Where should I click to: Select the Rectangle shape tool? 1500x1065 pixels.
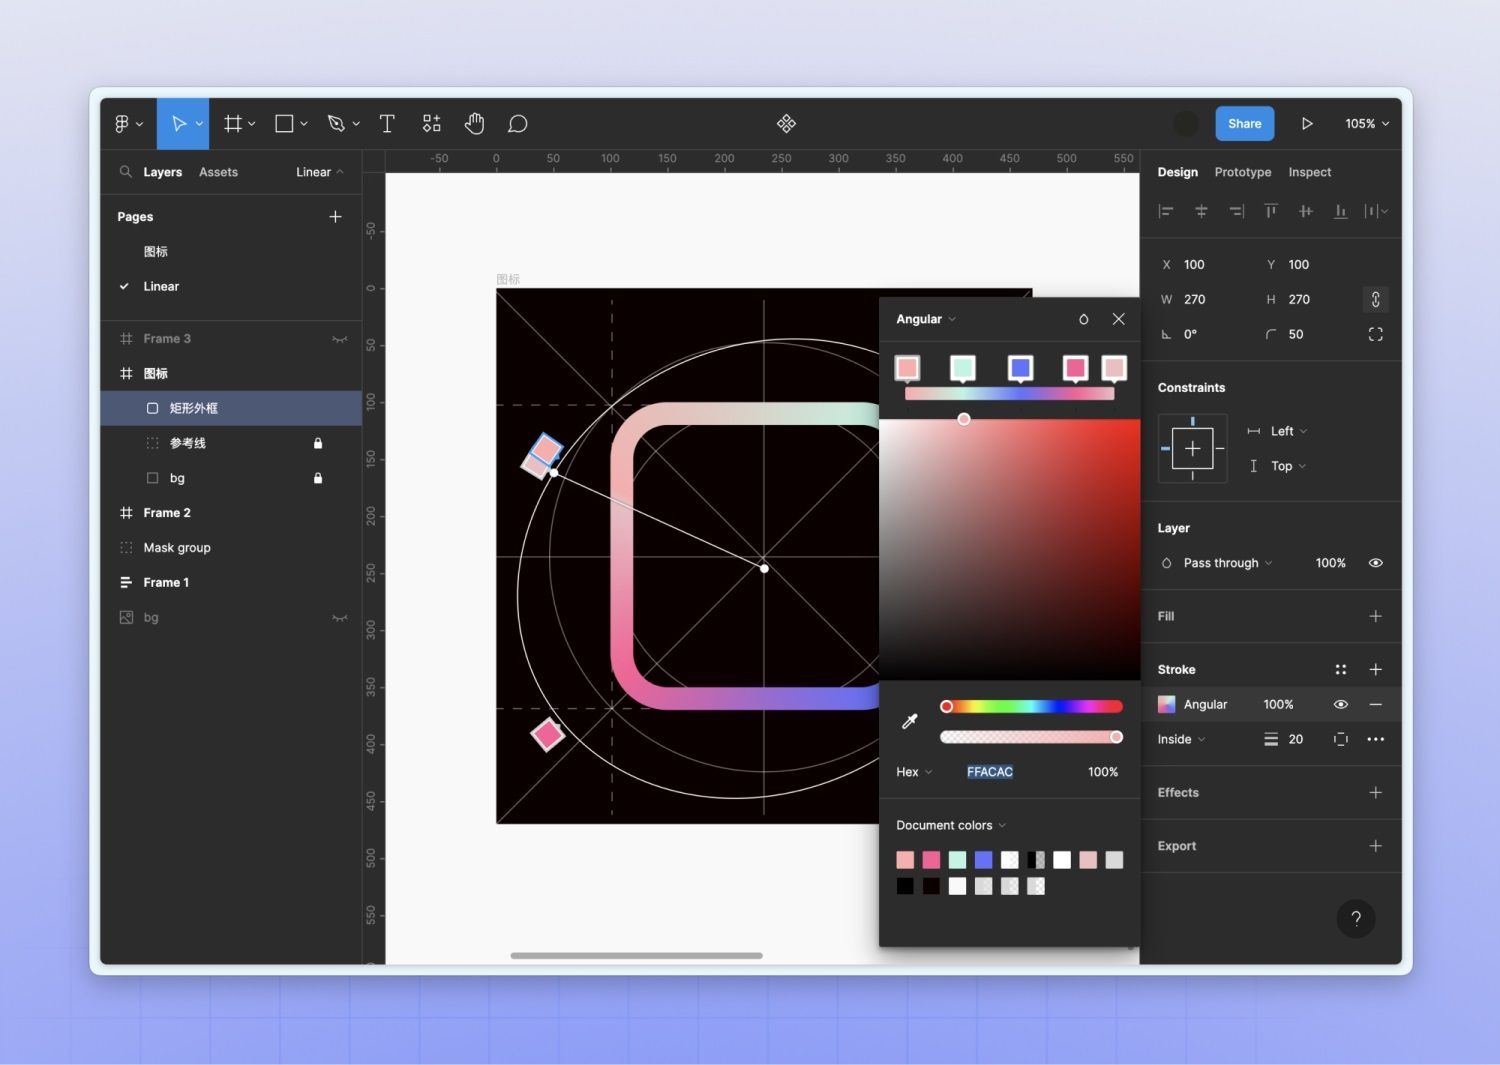pos(284,124)
